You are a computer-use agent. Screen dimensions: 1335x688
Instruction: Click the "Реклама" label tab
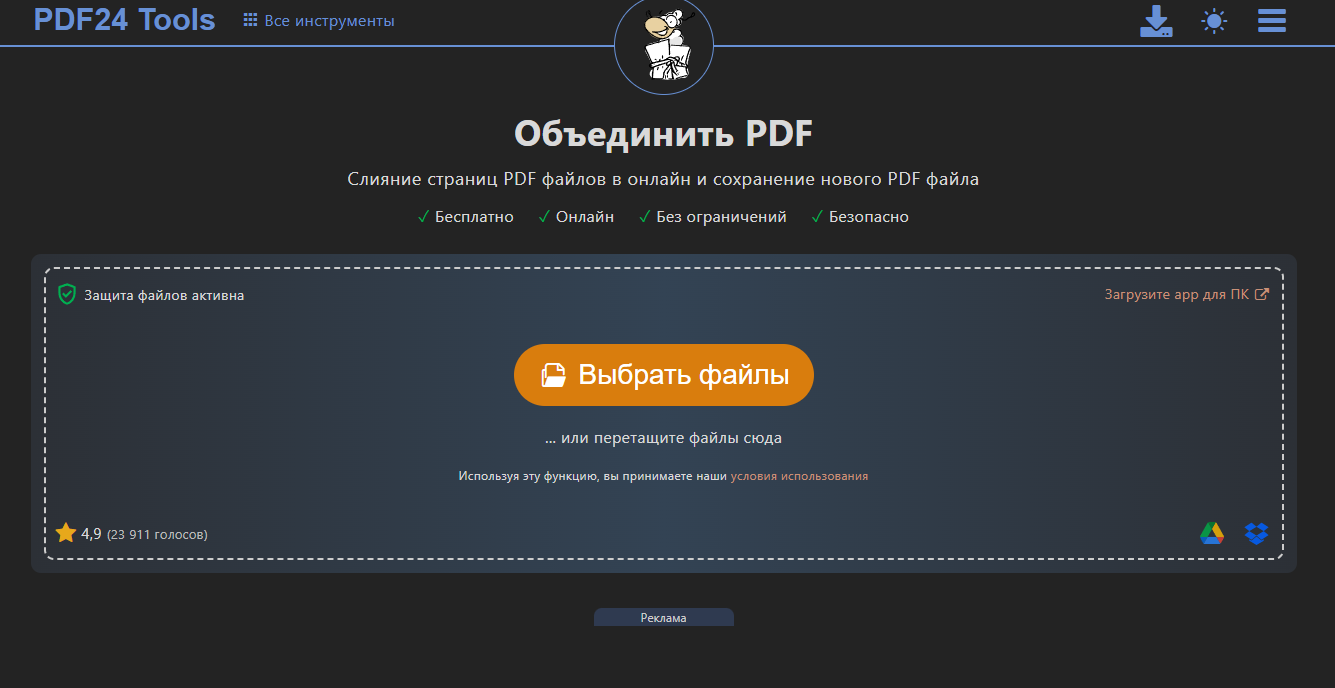(x=664, y=617)
